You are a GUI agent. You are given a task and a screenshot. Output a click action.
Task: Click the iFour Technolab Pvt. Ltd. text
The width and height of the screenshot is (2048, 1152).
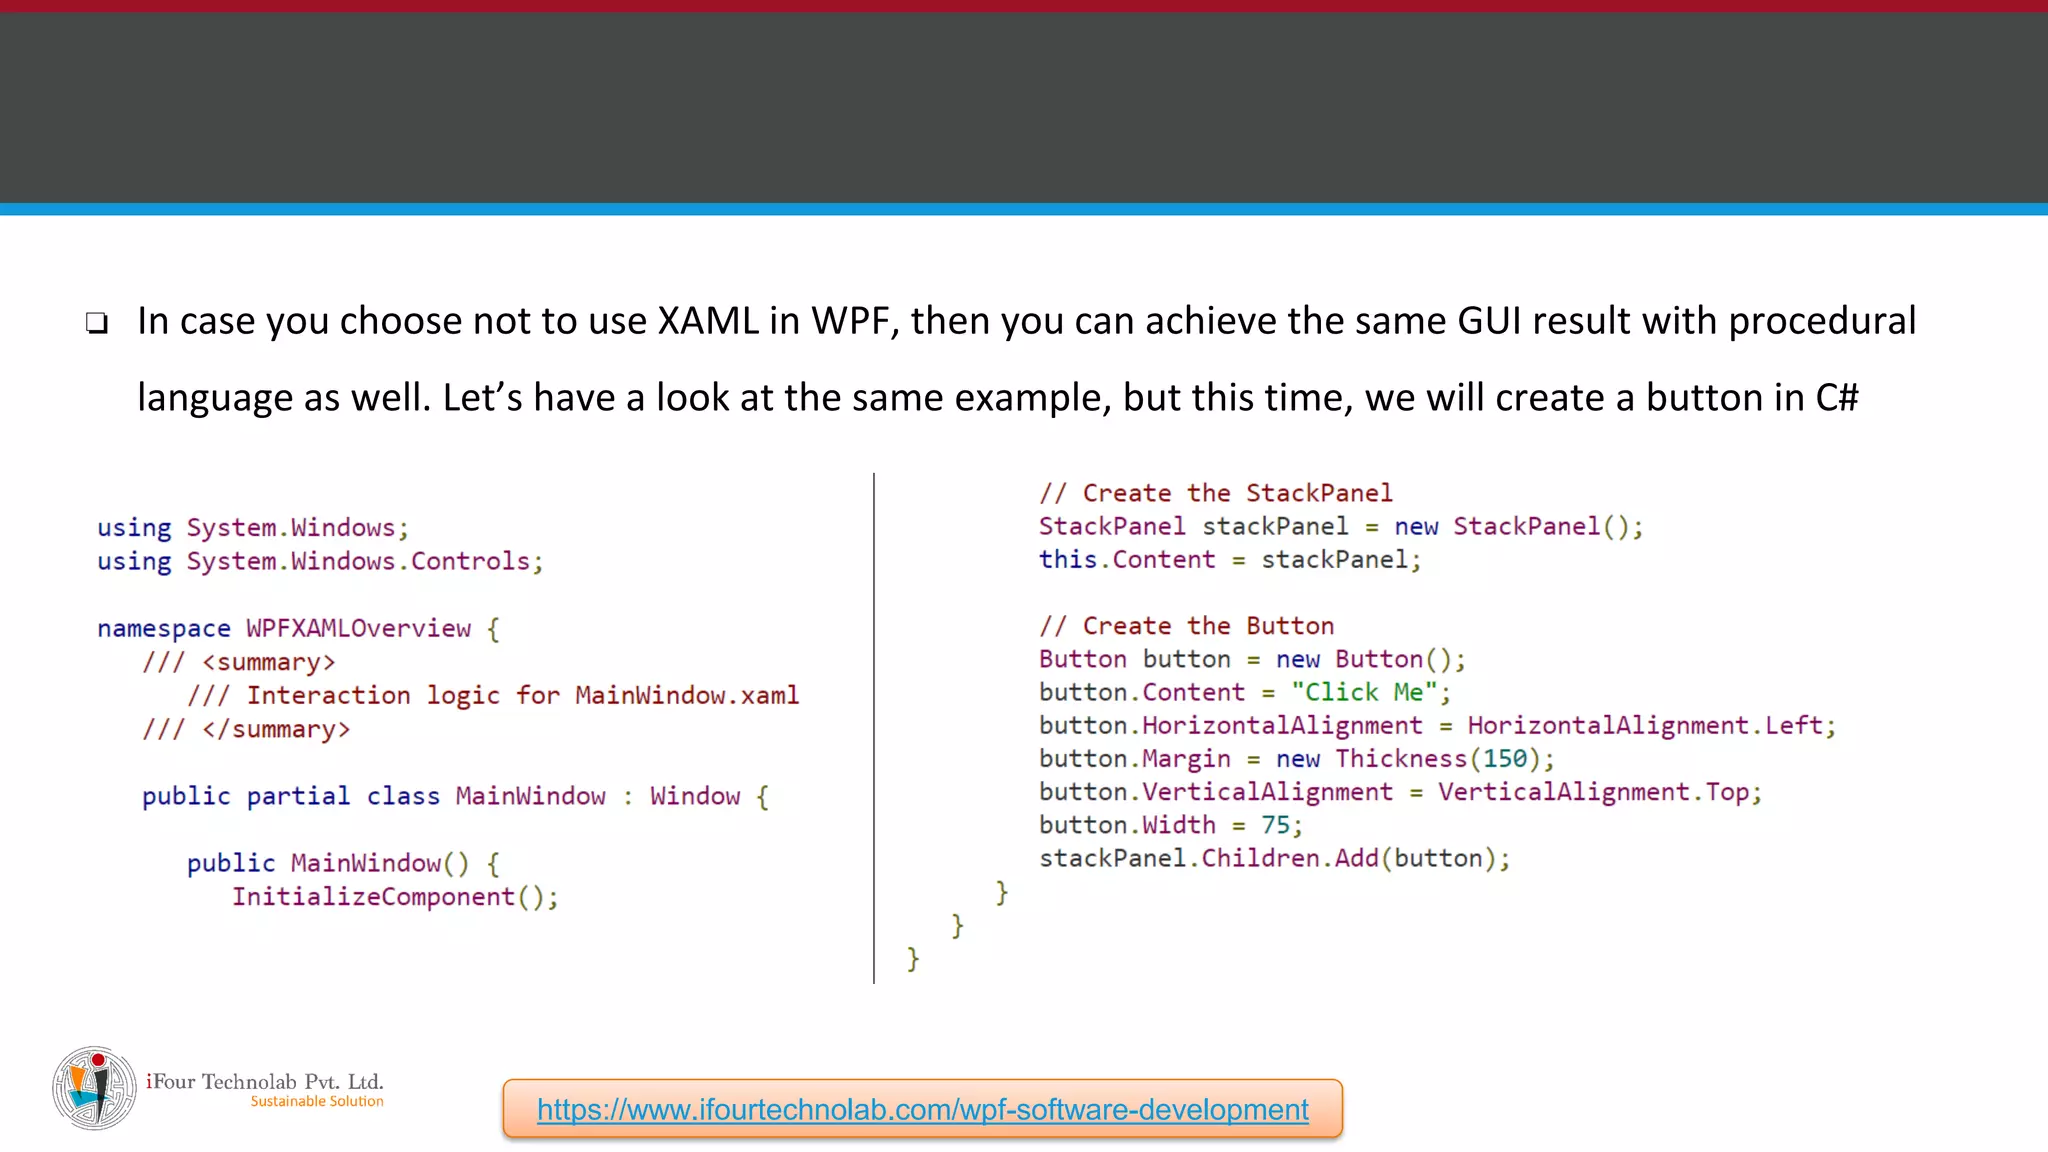pyautogui.click(x=265, y=1081)
